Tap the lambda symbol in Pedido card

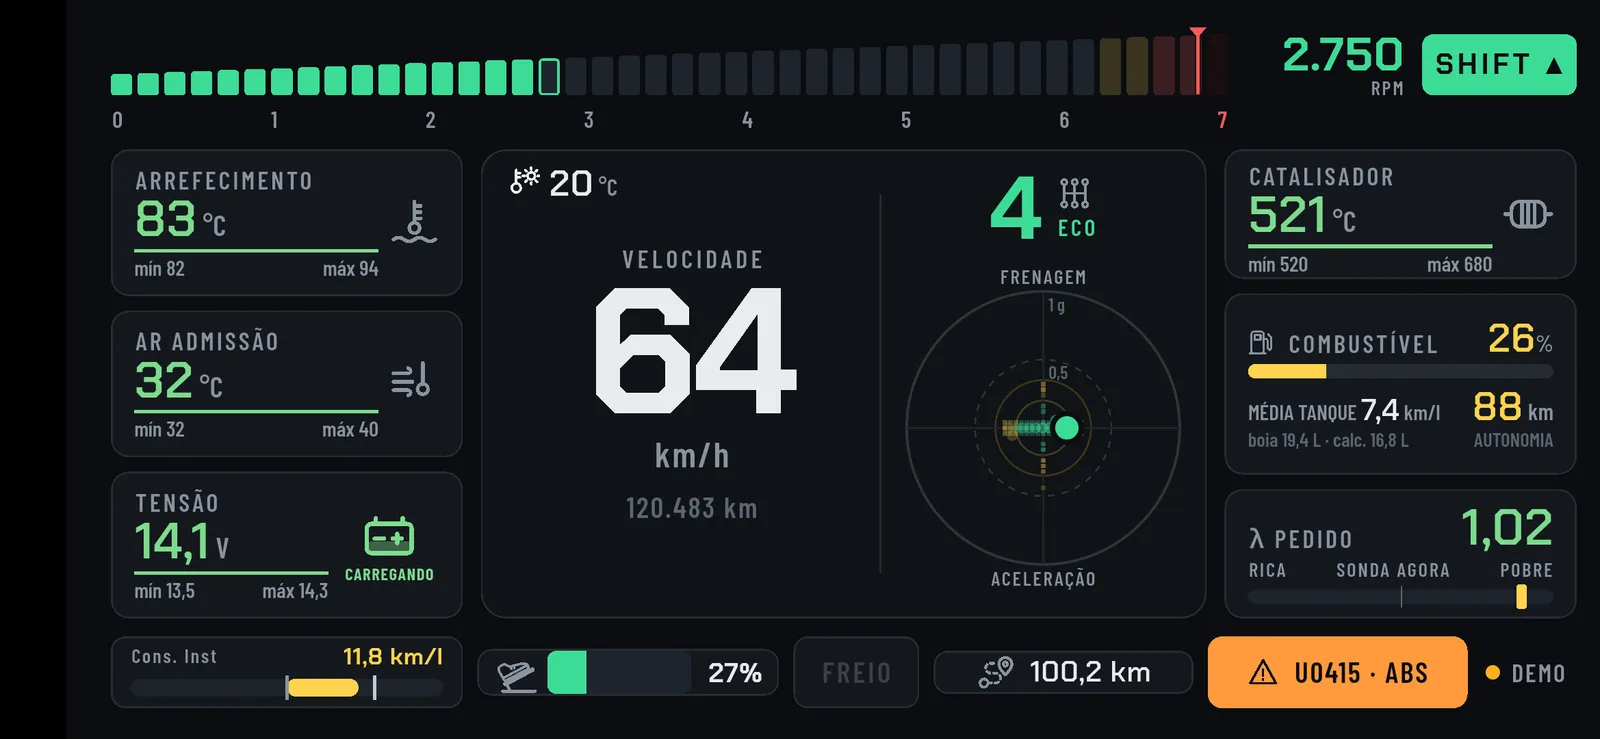pyautogui.click(x=1256, y=539)
